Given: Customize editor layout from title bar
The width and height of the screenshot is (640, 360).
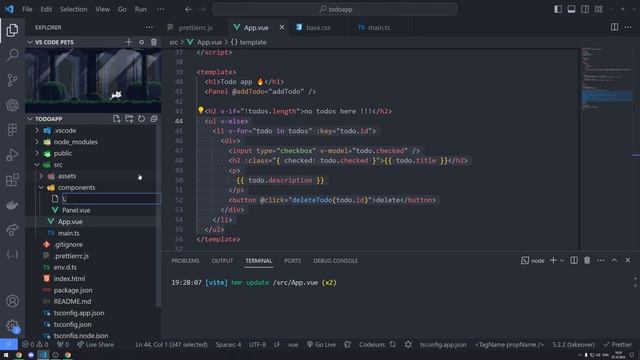Looking at the screenshot, I should pyautogui.click(x=599, y=9).
